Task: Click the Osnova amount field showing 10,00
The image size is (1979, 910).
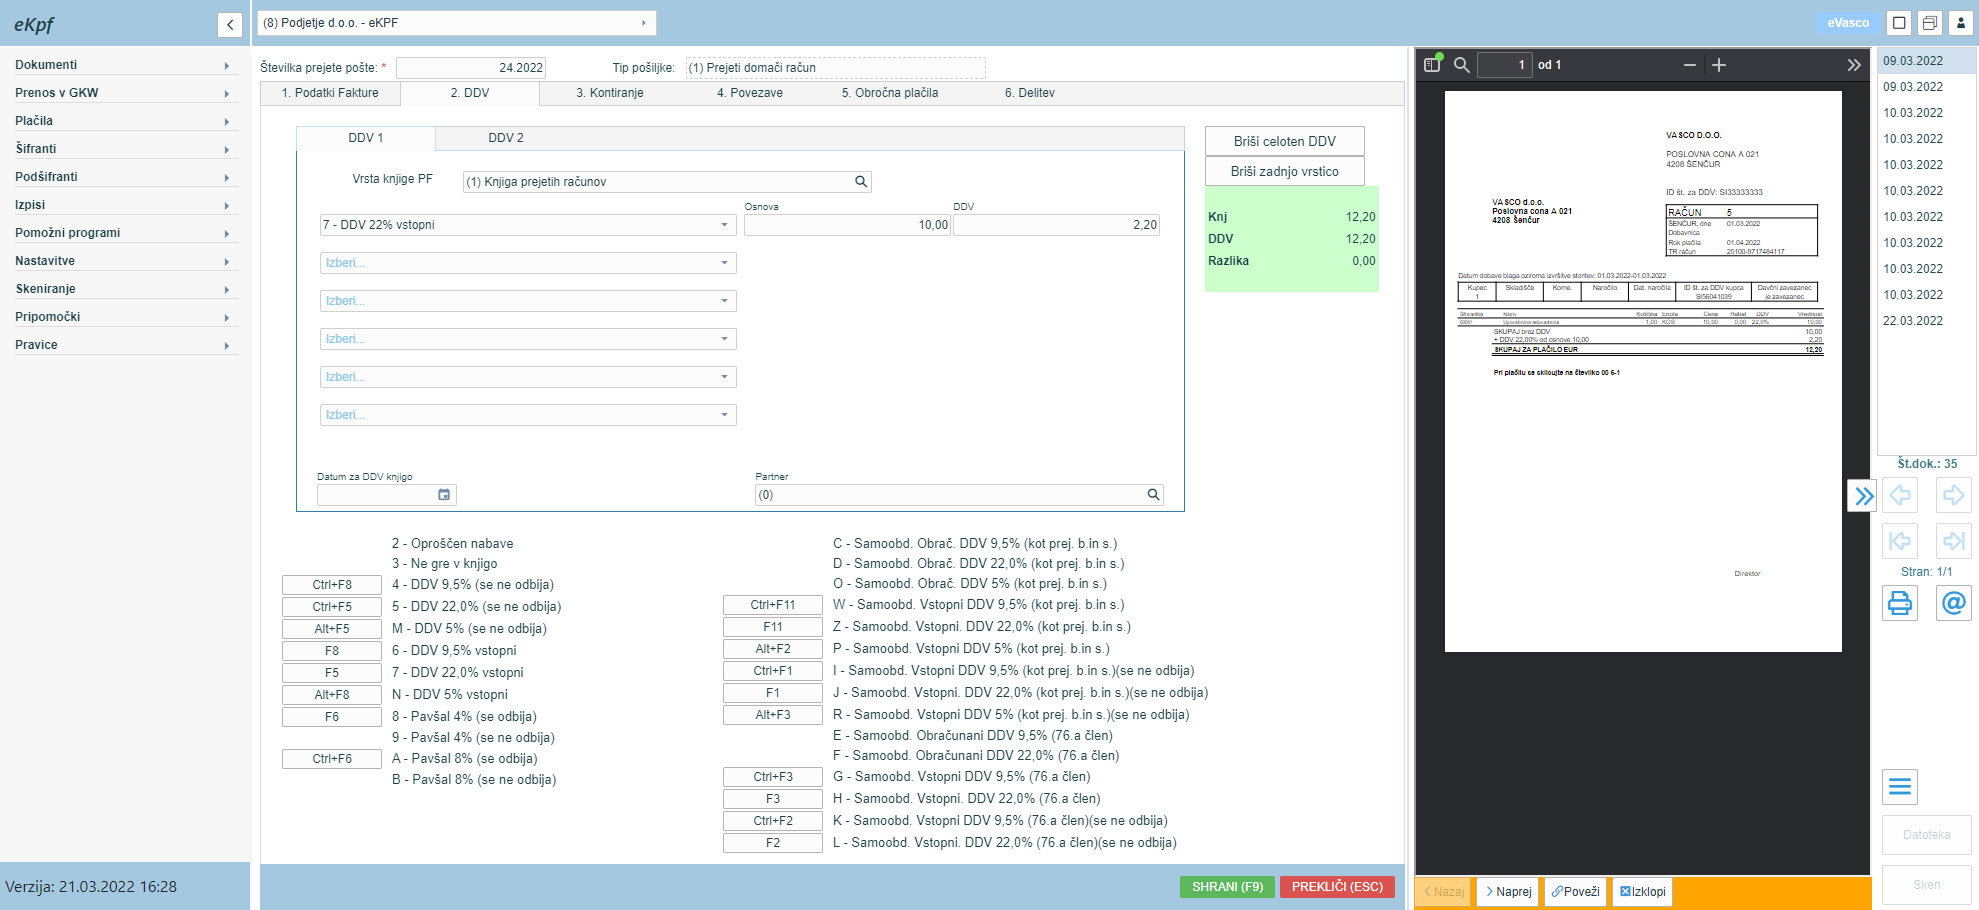Action: tap(847, 225)
